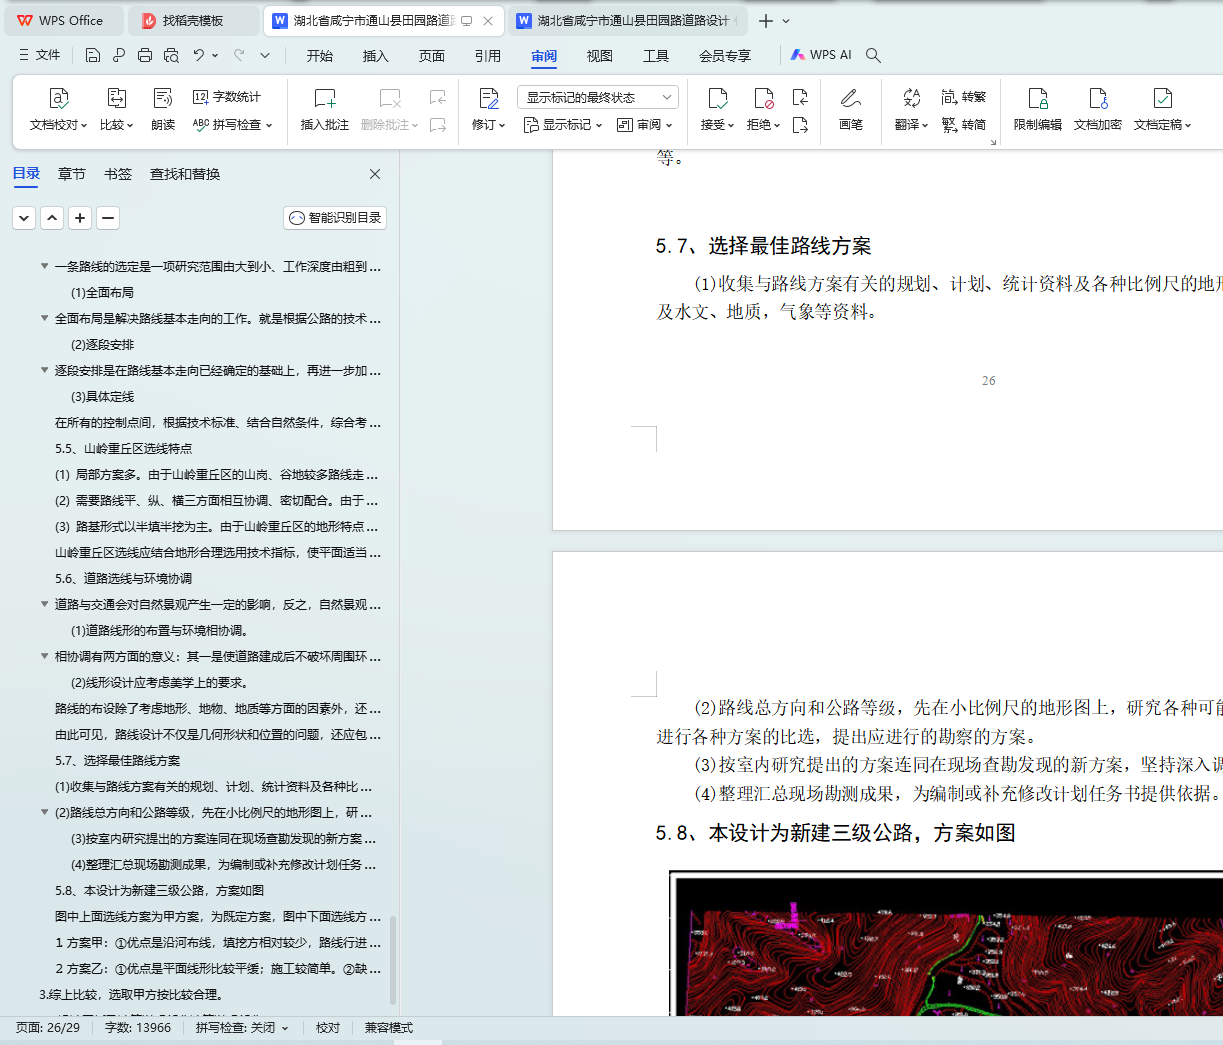Click the 转繁 convert to traditional icon
The image size is (1223, 1045).
963,97
